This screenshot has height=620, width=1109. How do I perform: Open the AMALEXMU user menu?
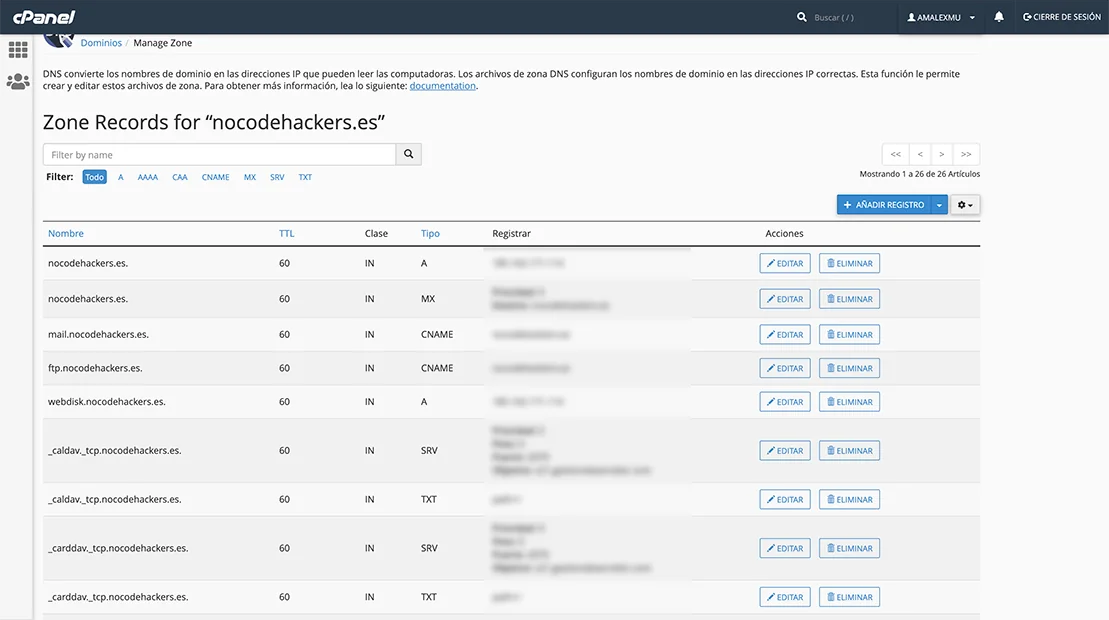click(940, 17)
